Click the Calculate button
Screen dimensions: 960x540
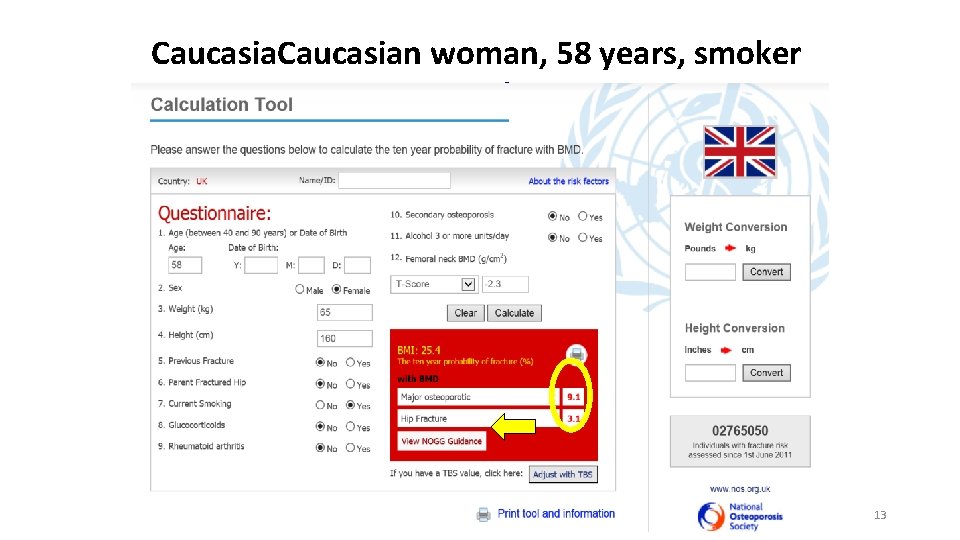tap(514, 313)
